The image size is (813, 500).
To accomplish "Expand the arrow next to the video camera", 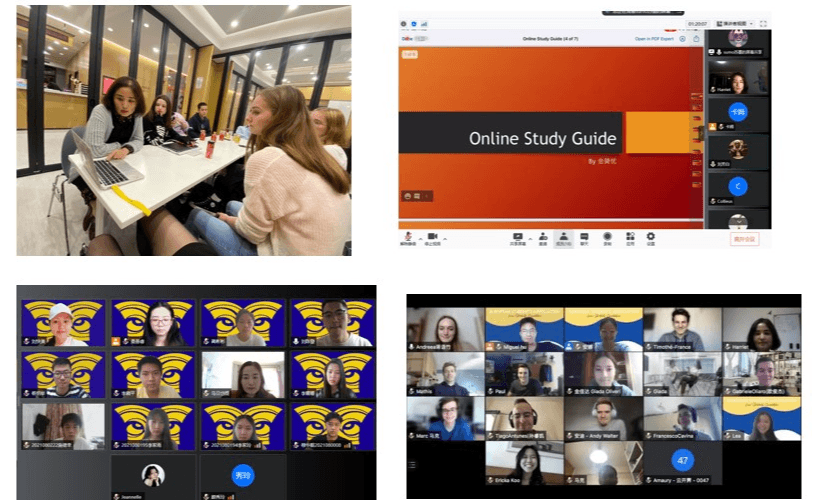I will click(444, 234).
